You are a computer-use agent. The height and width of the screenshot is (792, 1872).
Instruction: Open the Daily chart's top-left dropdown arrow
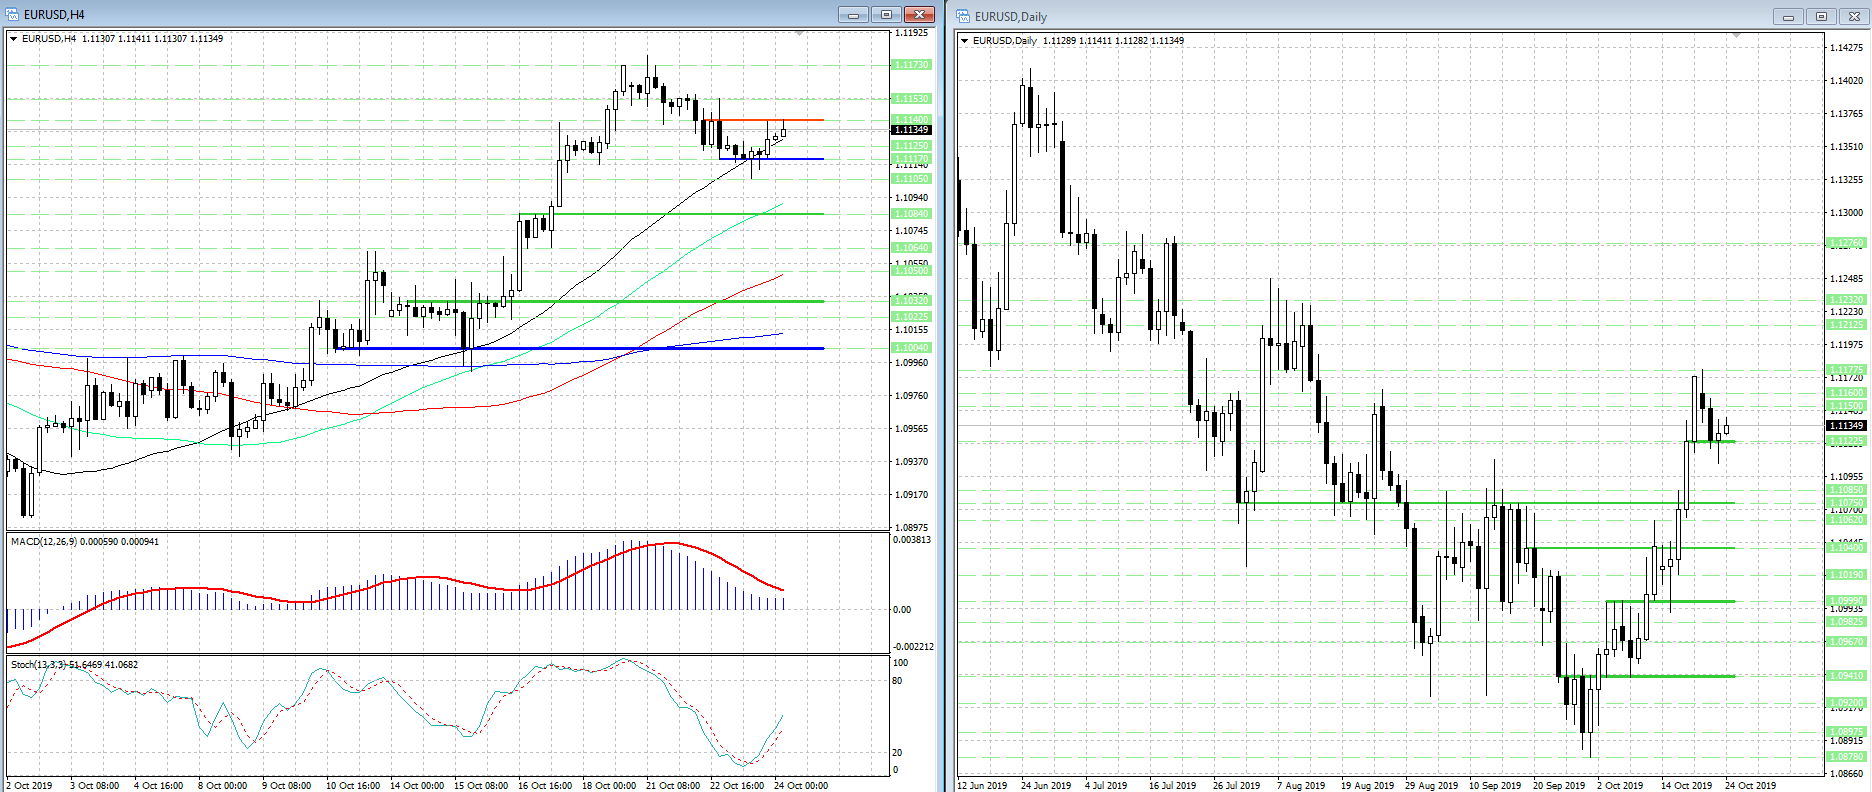(x=964, y=41)
